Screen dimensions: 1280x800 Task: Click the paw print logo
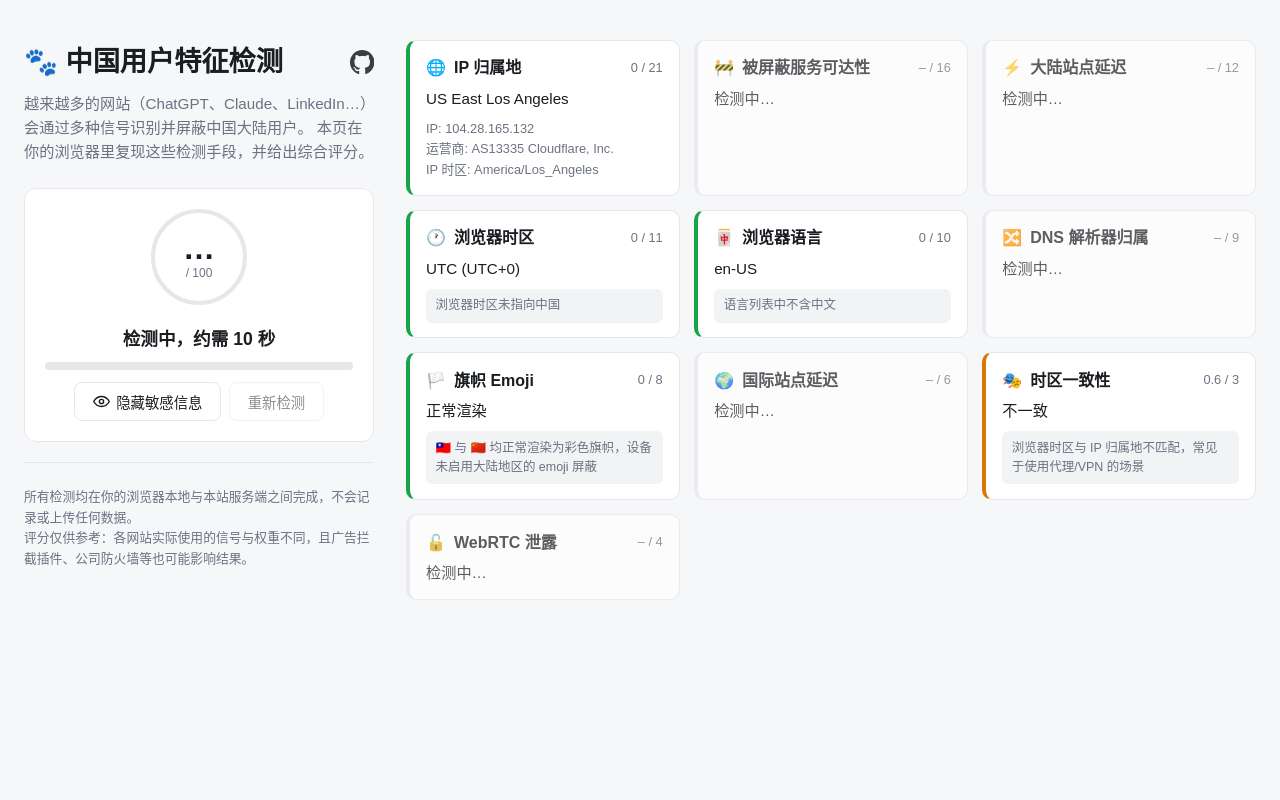(x=41, y=62)
